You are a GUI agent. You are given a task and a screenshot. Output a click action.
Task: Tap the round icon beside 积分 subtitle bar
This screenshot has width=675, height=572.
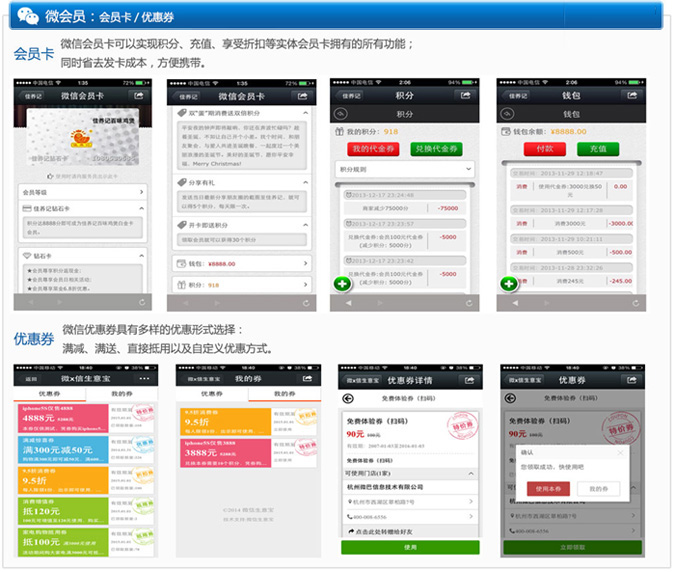[341, 114]
